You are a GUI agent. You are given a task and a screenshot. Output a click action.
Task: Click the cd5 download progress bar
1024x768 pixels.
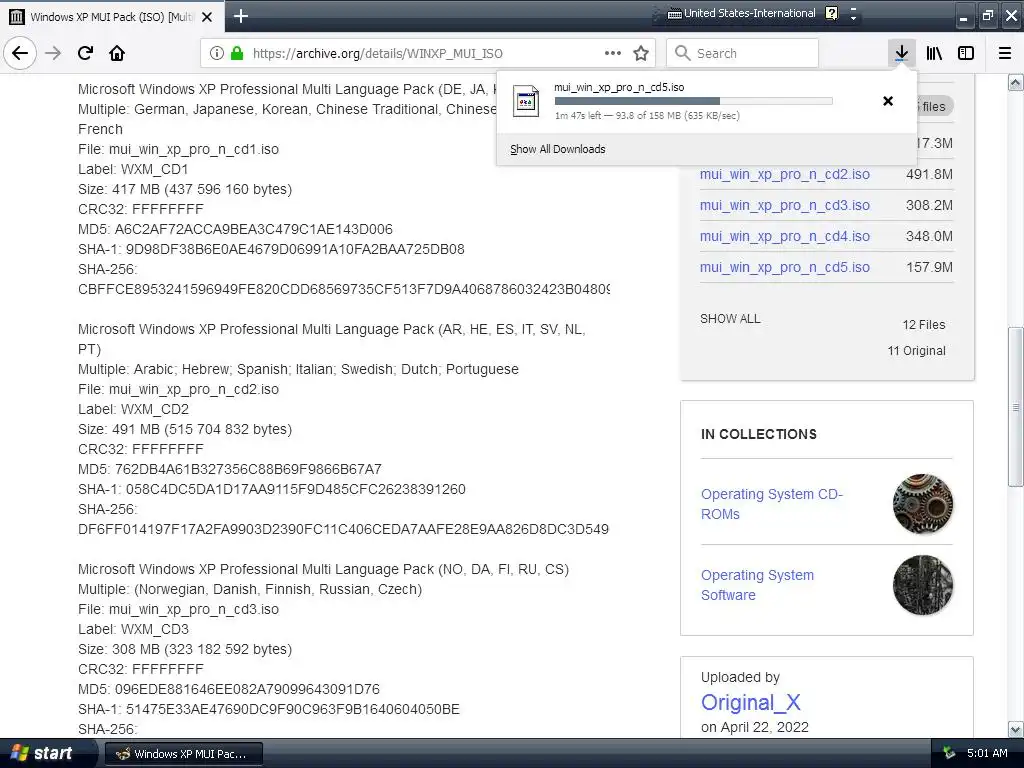pos(694,101)
